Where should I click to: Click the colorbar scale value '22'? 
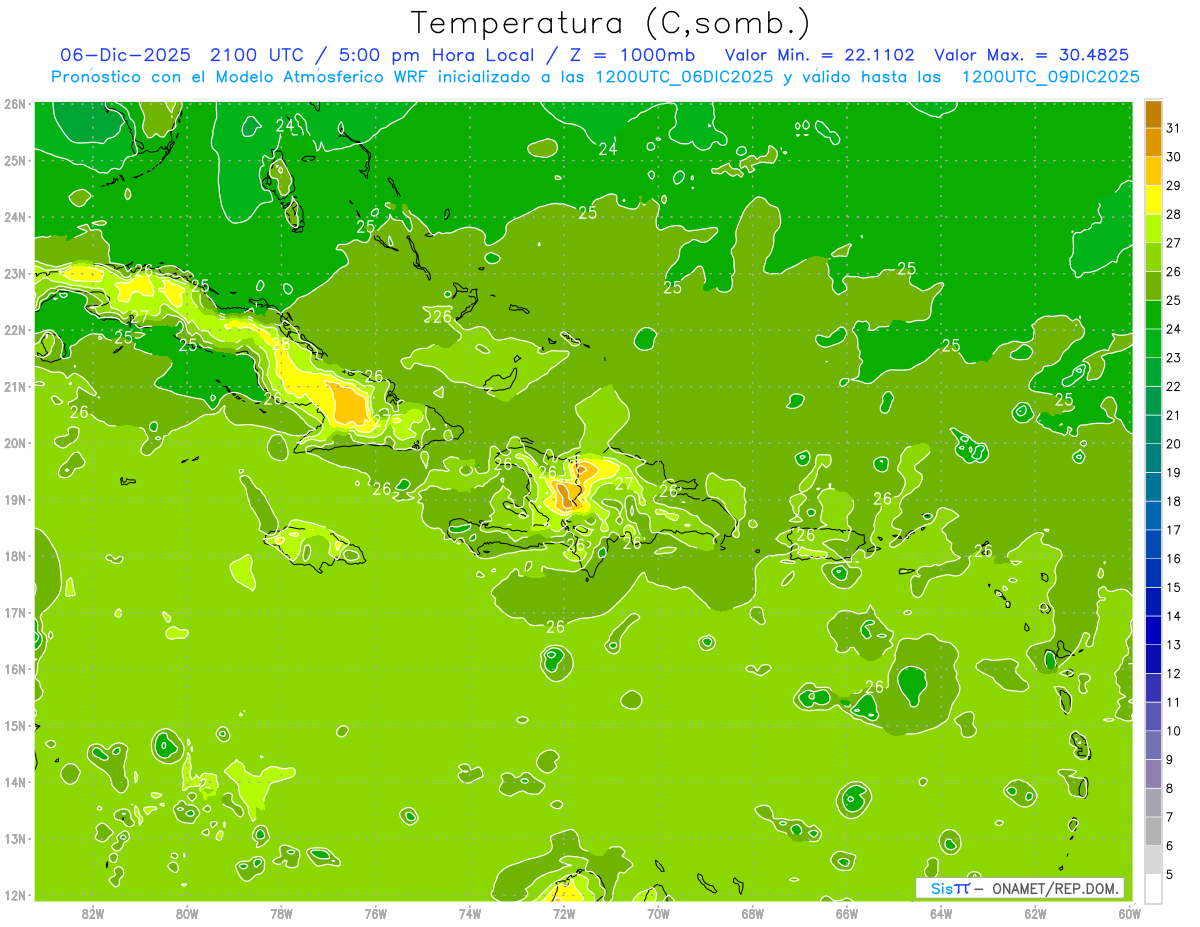(1174, 386)
